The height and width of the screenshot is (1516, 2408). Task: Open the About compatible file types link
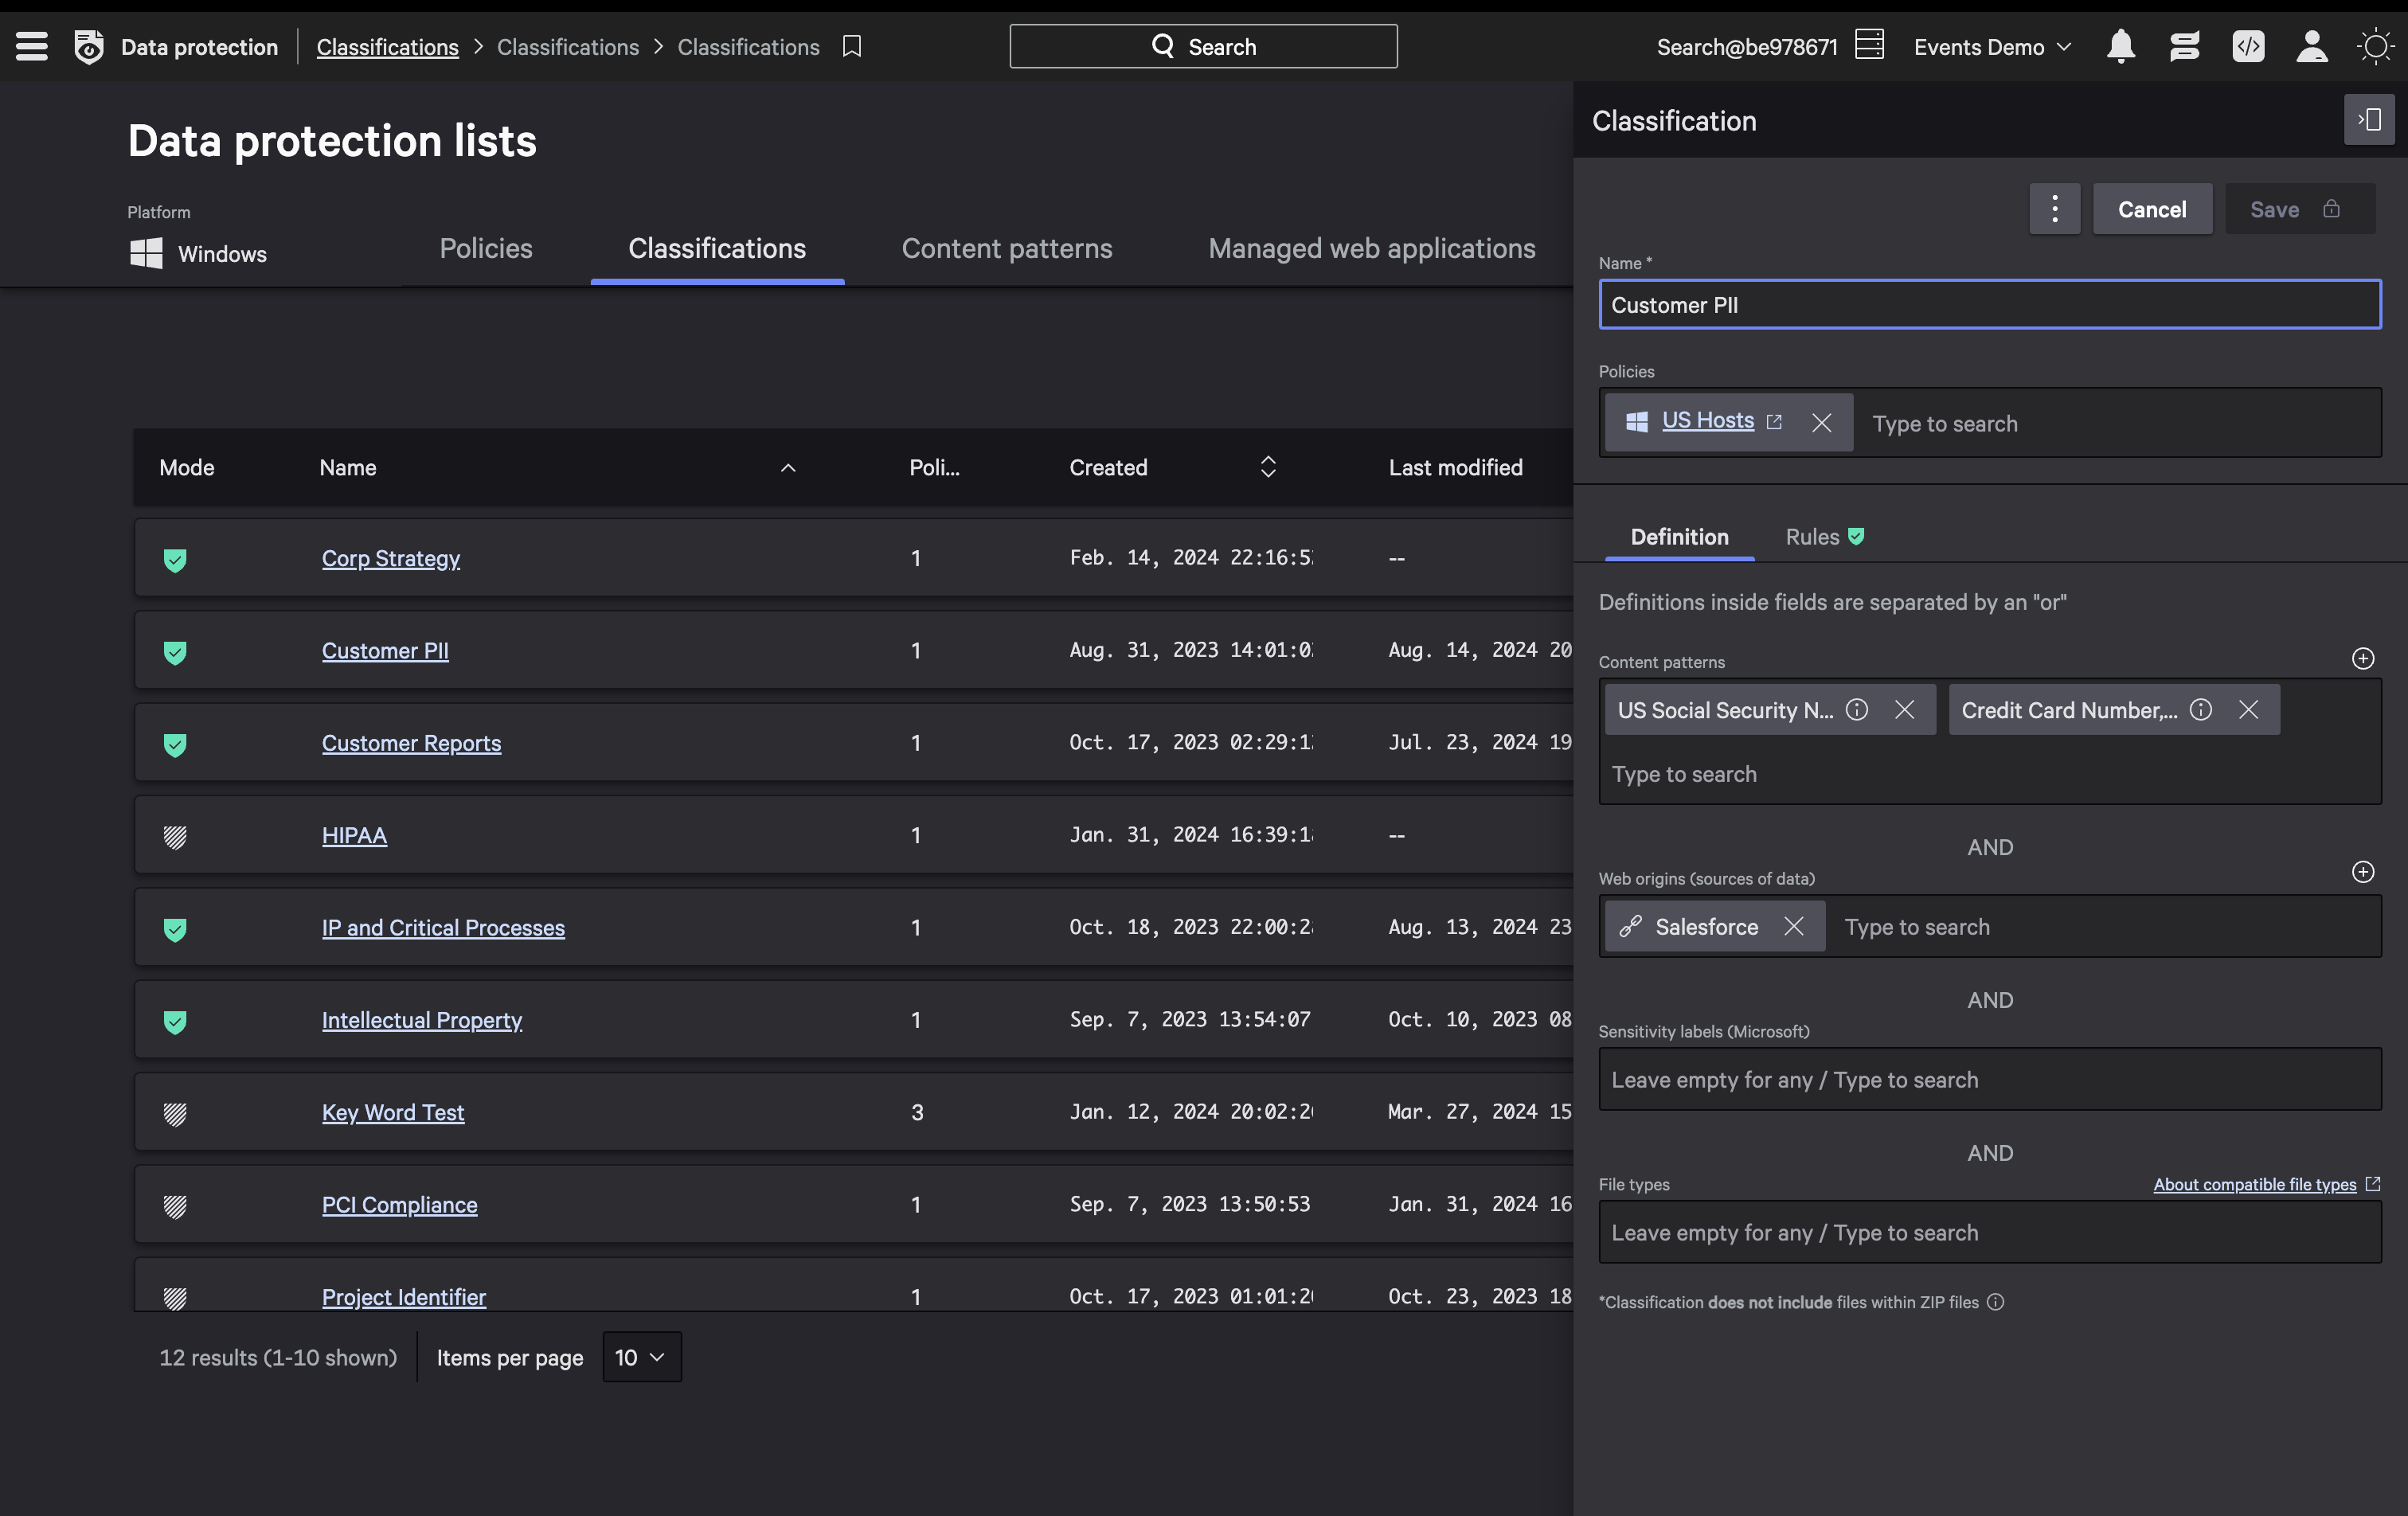(2254, 1184)
